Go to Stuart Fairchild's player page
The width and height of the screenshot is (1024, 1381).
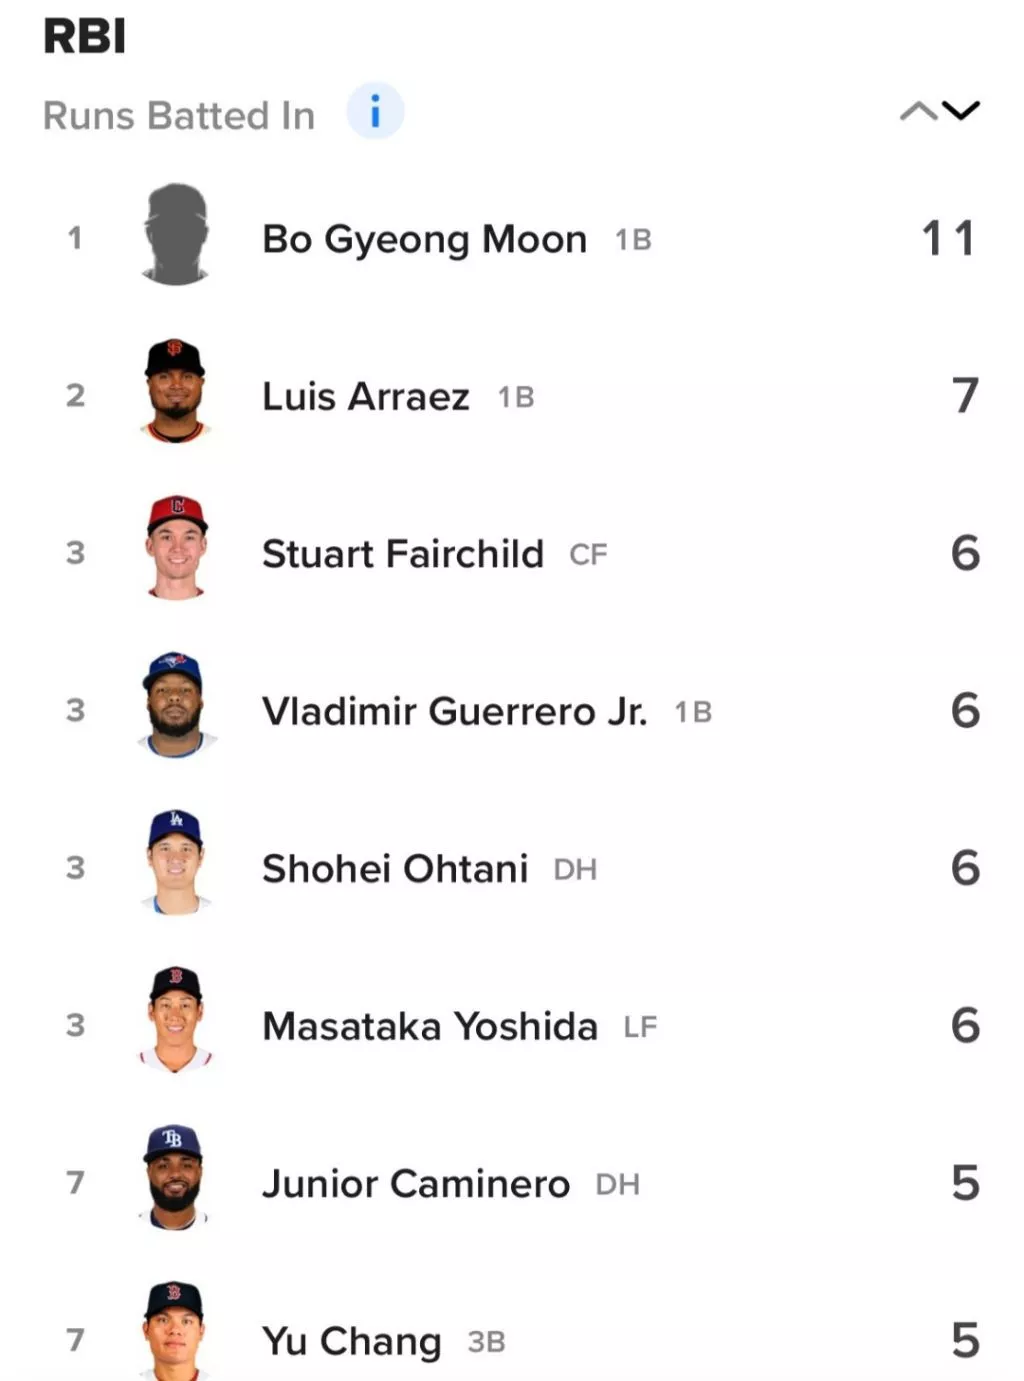pos(402,554)
